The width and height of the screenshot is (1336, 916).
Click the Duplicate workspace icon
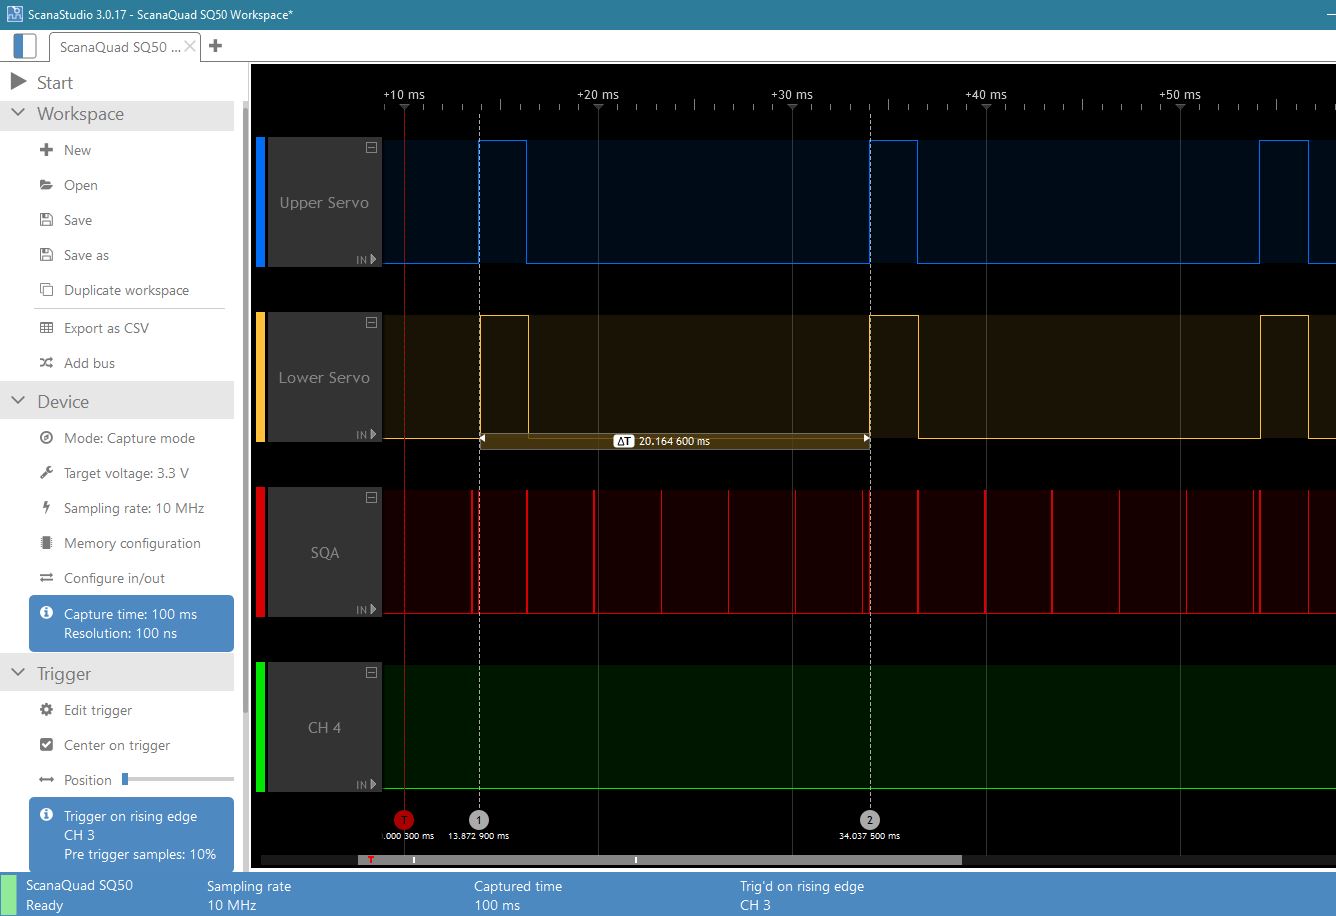46,290
